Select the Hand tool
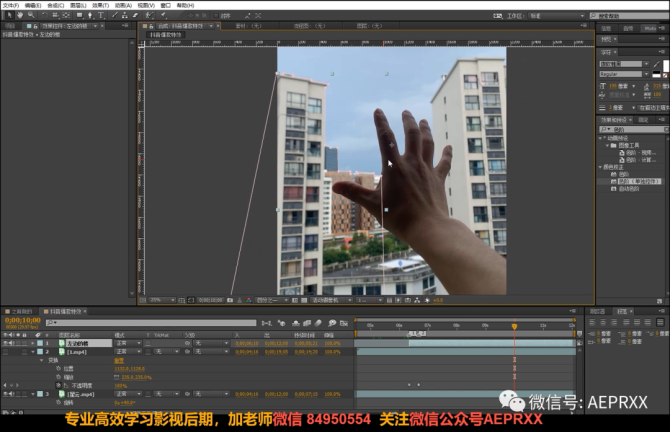This screenshot has width=670, height=432. coord(20,15)
